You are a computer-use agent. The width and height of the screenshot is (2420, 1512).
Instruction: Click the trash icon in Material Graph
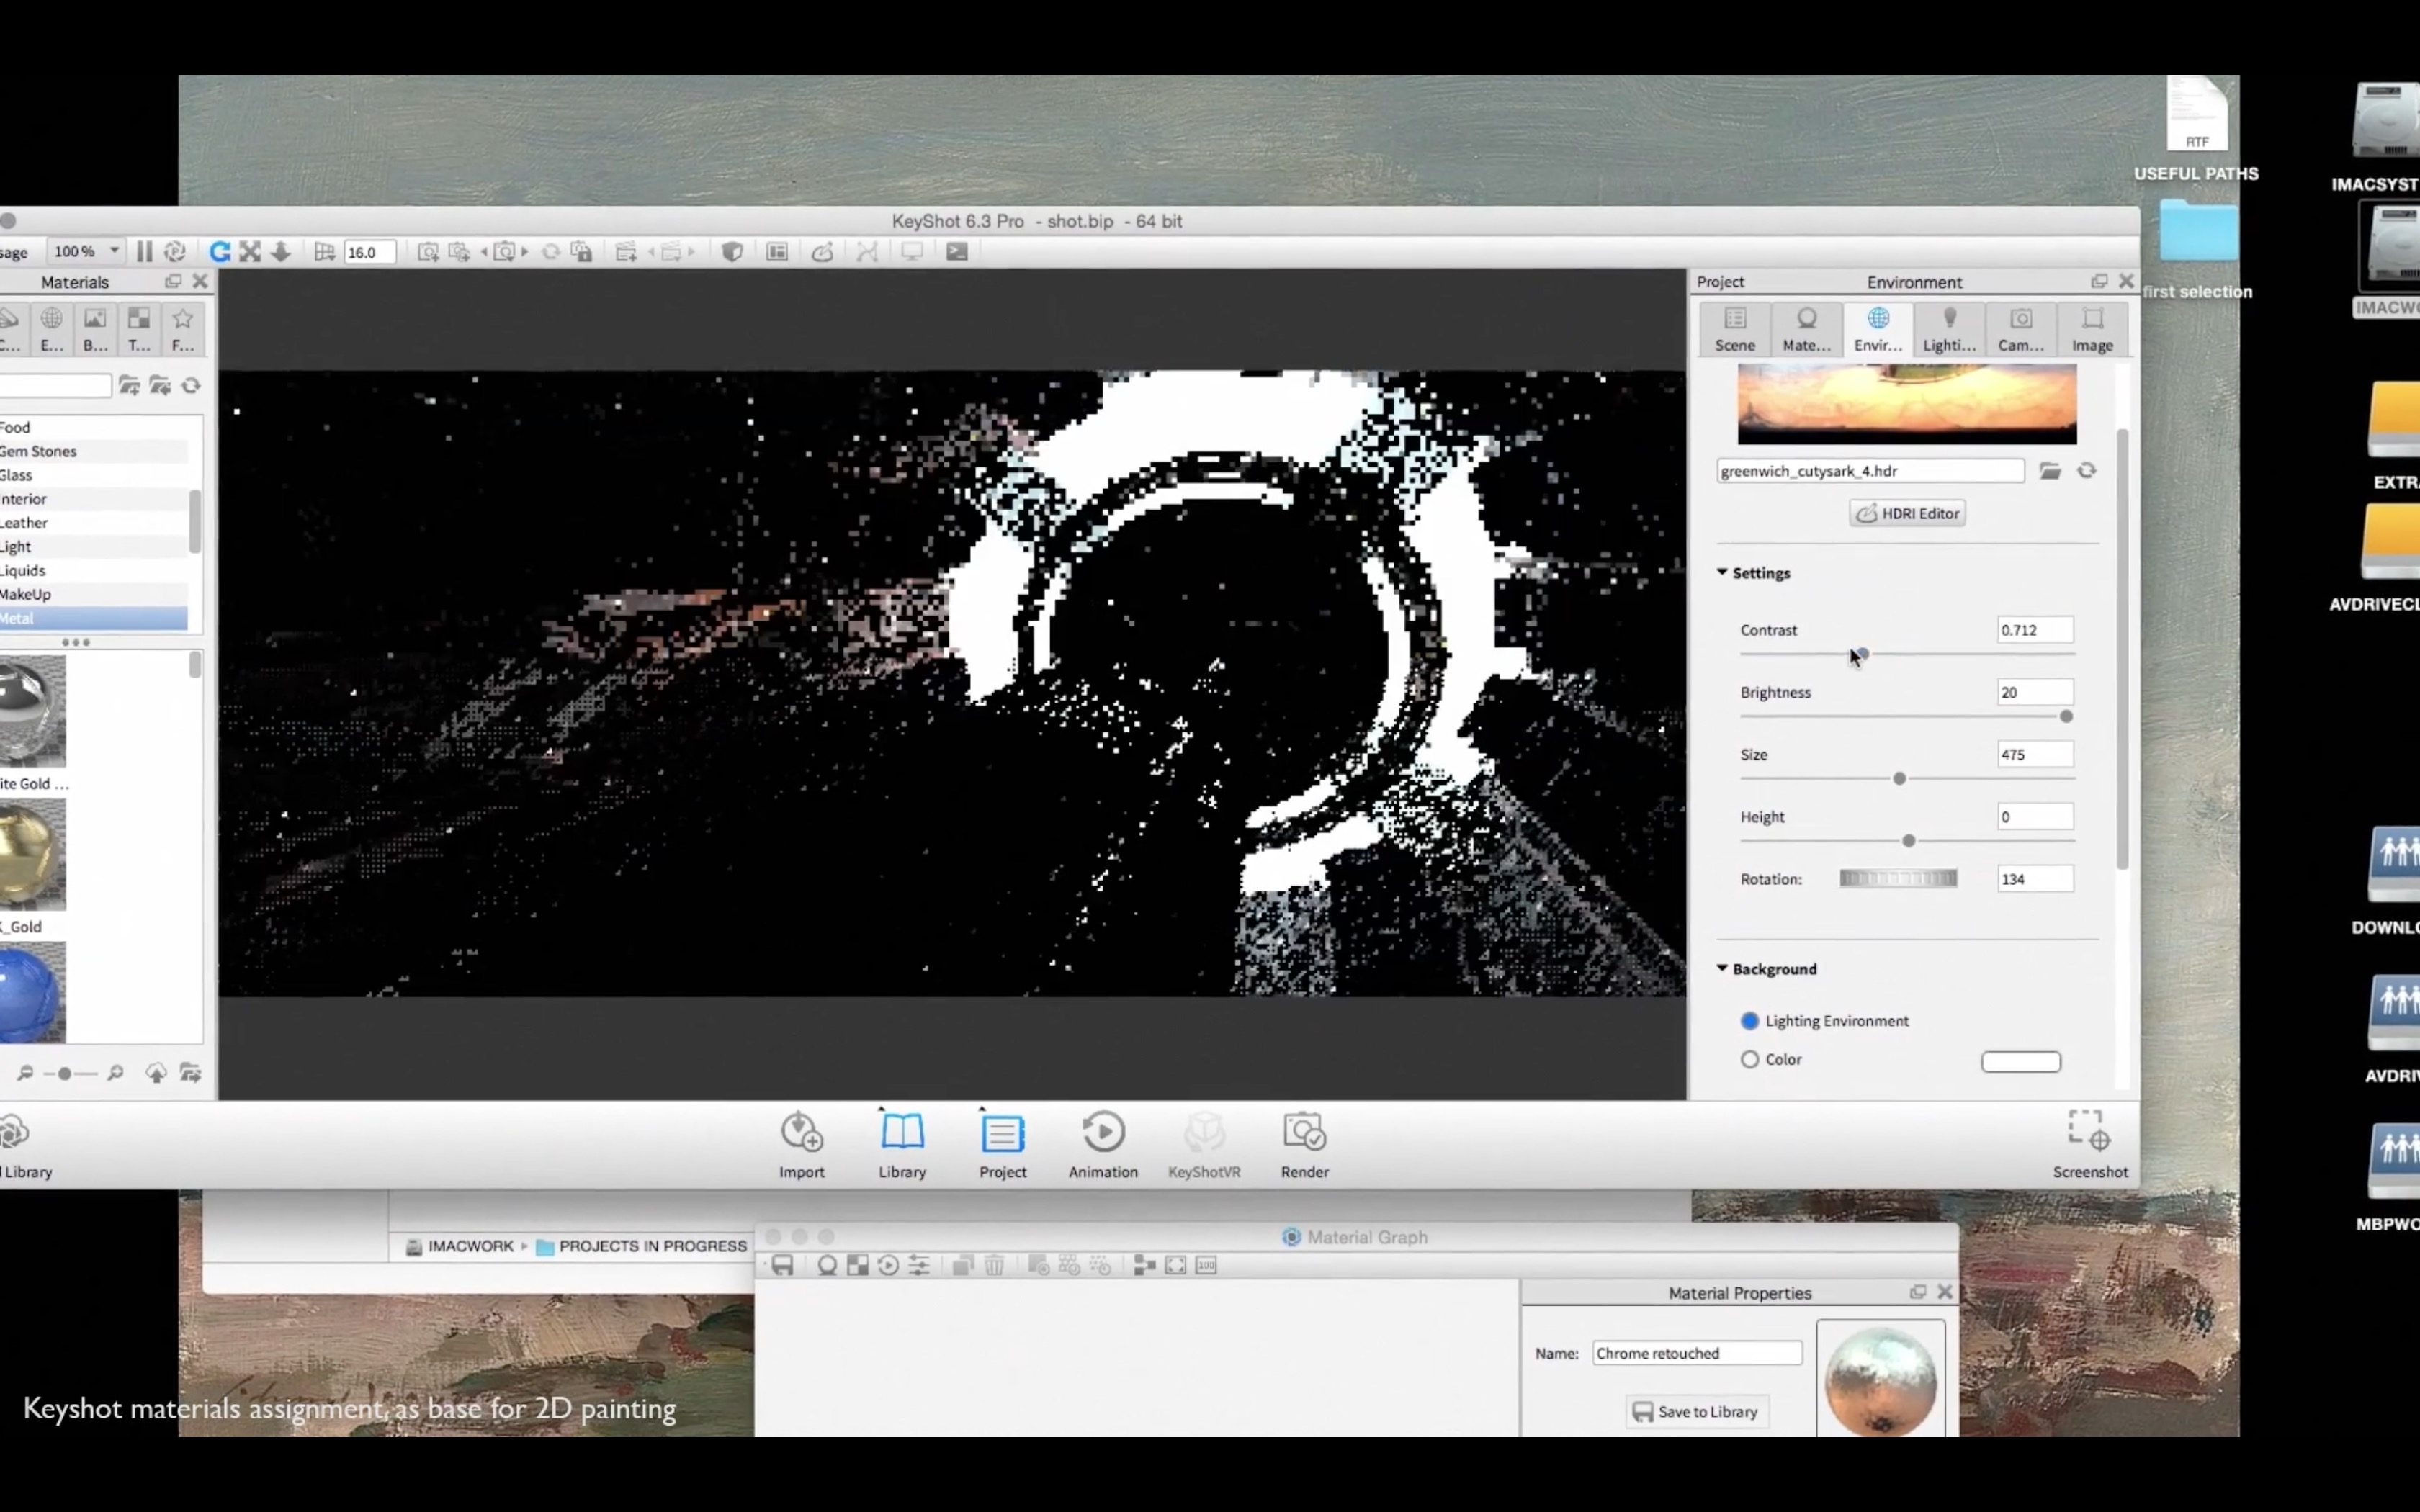[994, 1266]
